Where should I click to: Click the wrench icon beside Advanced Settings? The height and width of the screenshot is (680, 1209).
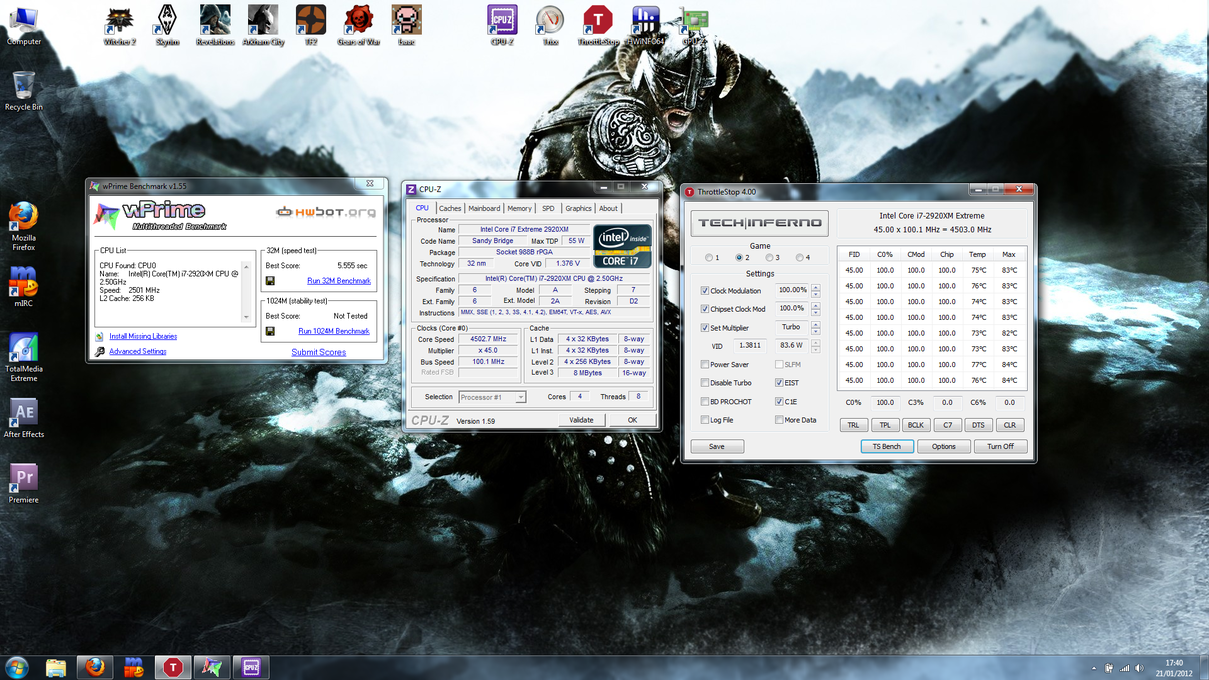coord(100,352)
